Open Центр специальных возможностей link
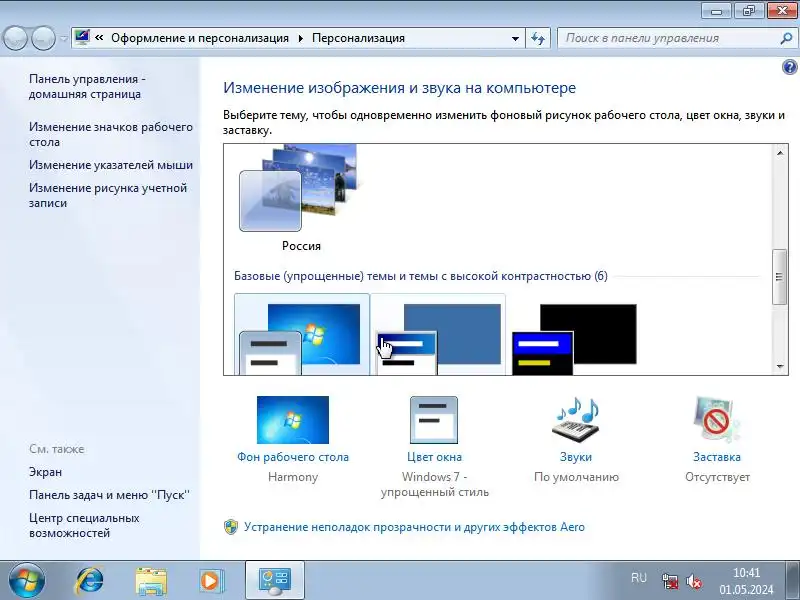This screenshot has height=600, width=800. [84, 525]
